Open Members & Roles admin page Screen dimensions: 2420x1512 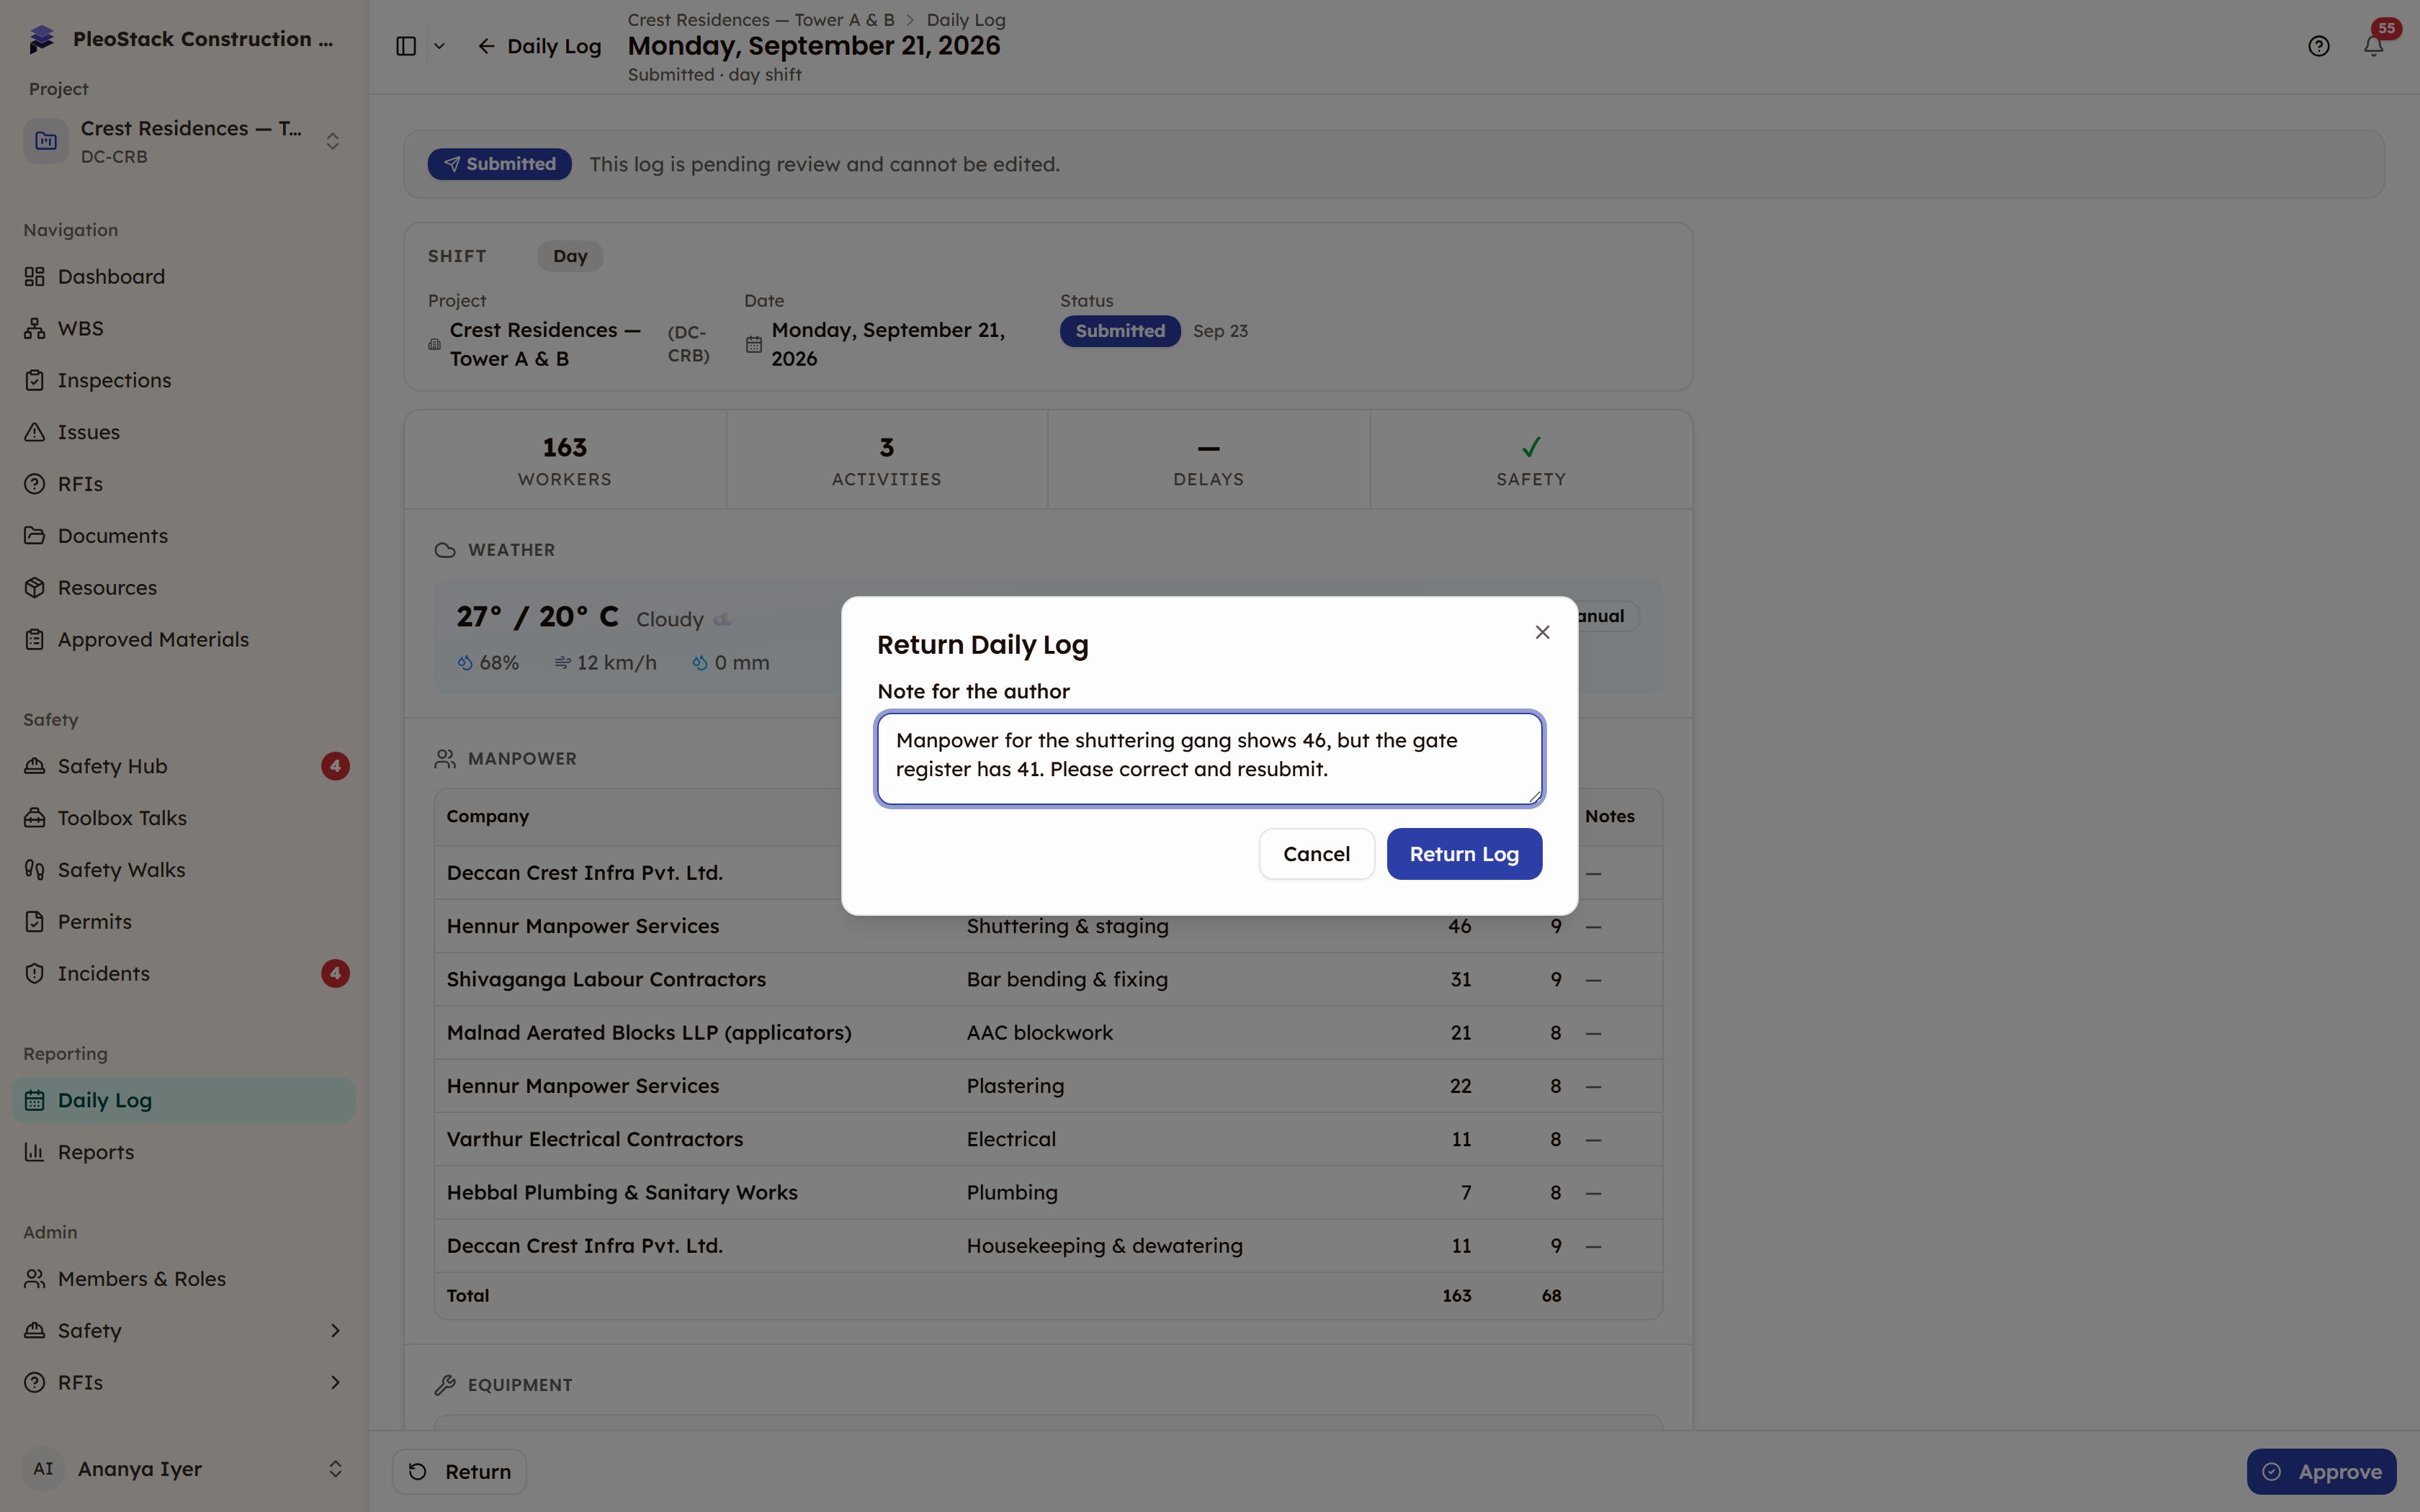pyautogui.click(x=184, y=1279)
